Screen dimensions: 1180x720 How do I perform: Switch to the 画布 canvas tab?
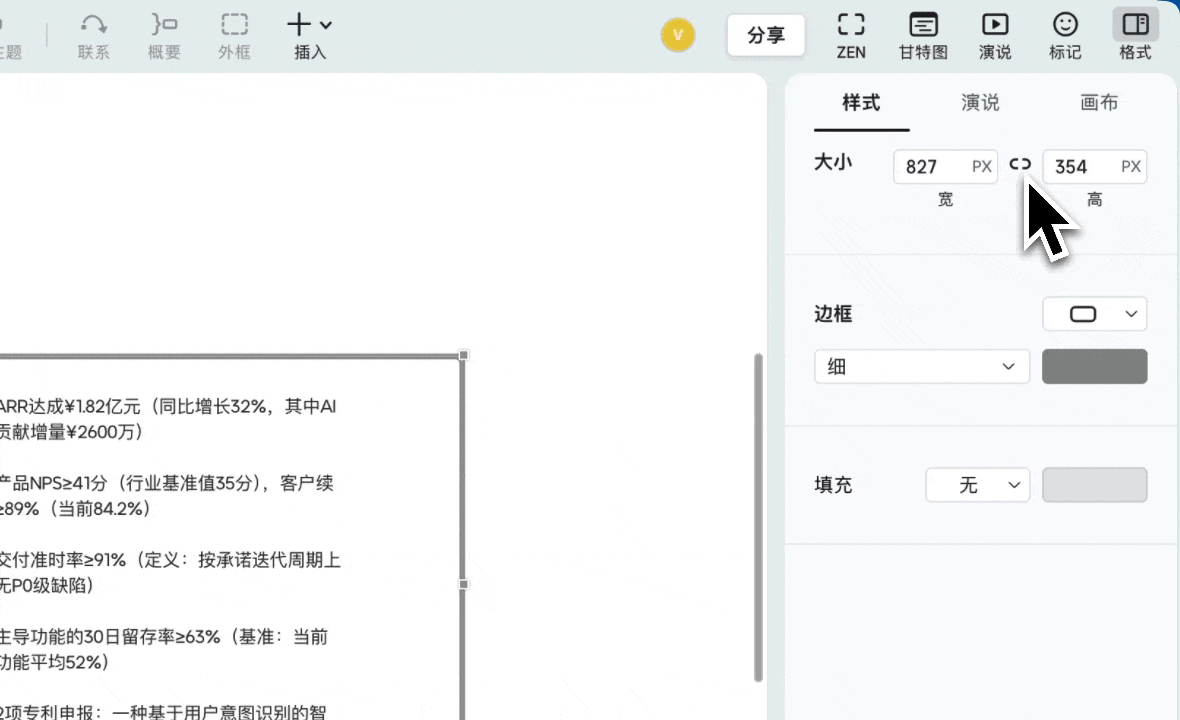1099,102
